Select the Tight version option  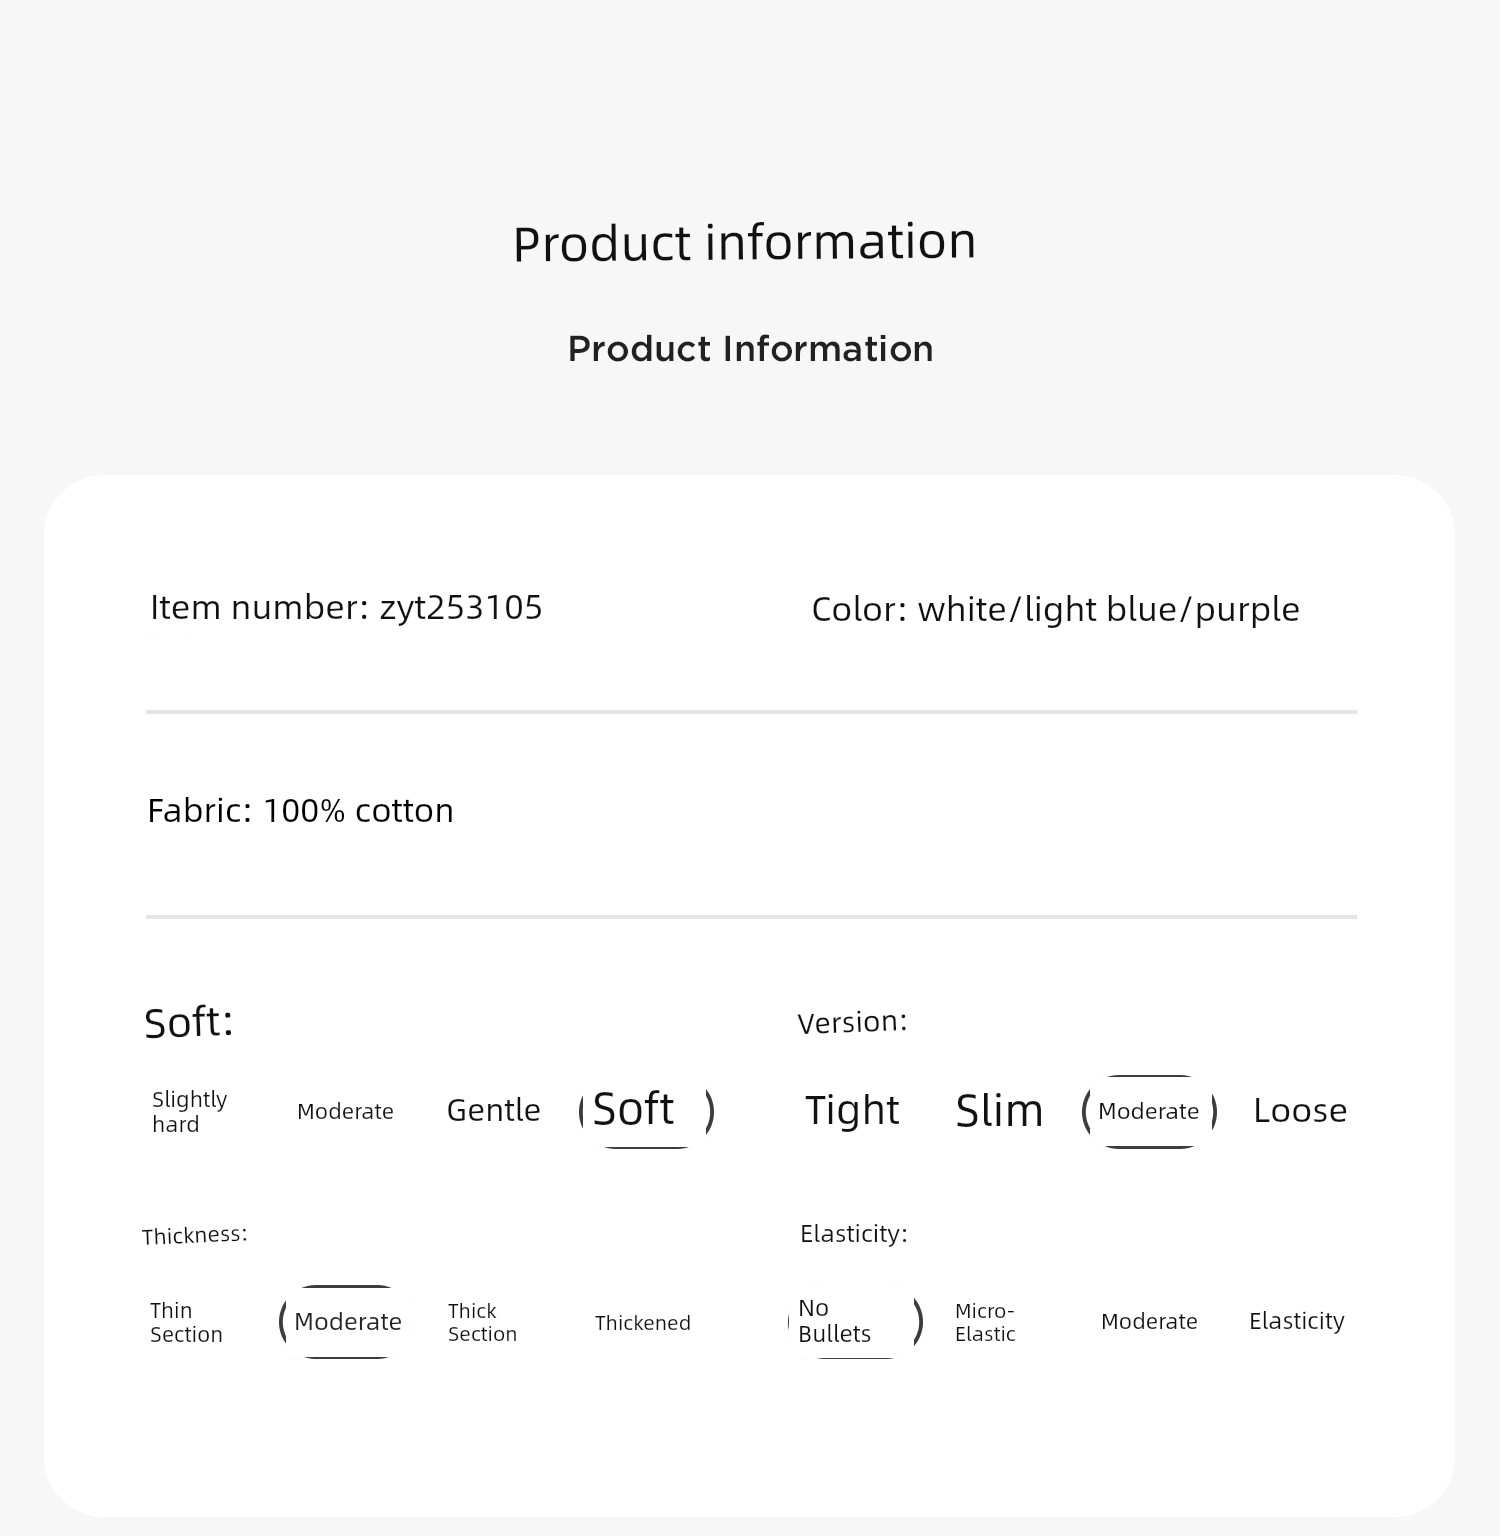click(852, 1110)
